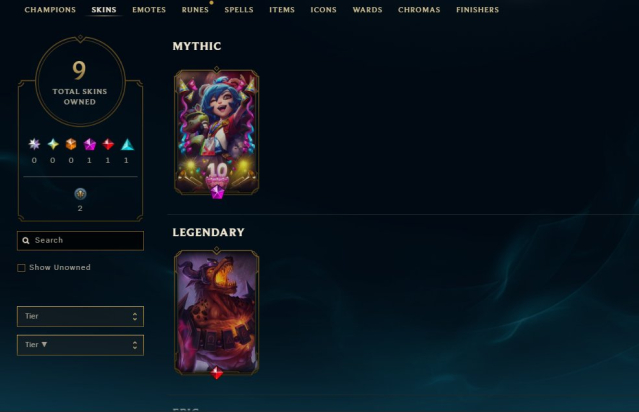Switch to the Emotes tab
639x412 pixels.
point(149,10)
